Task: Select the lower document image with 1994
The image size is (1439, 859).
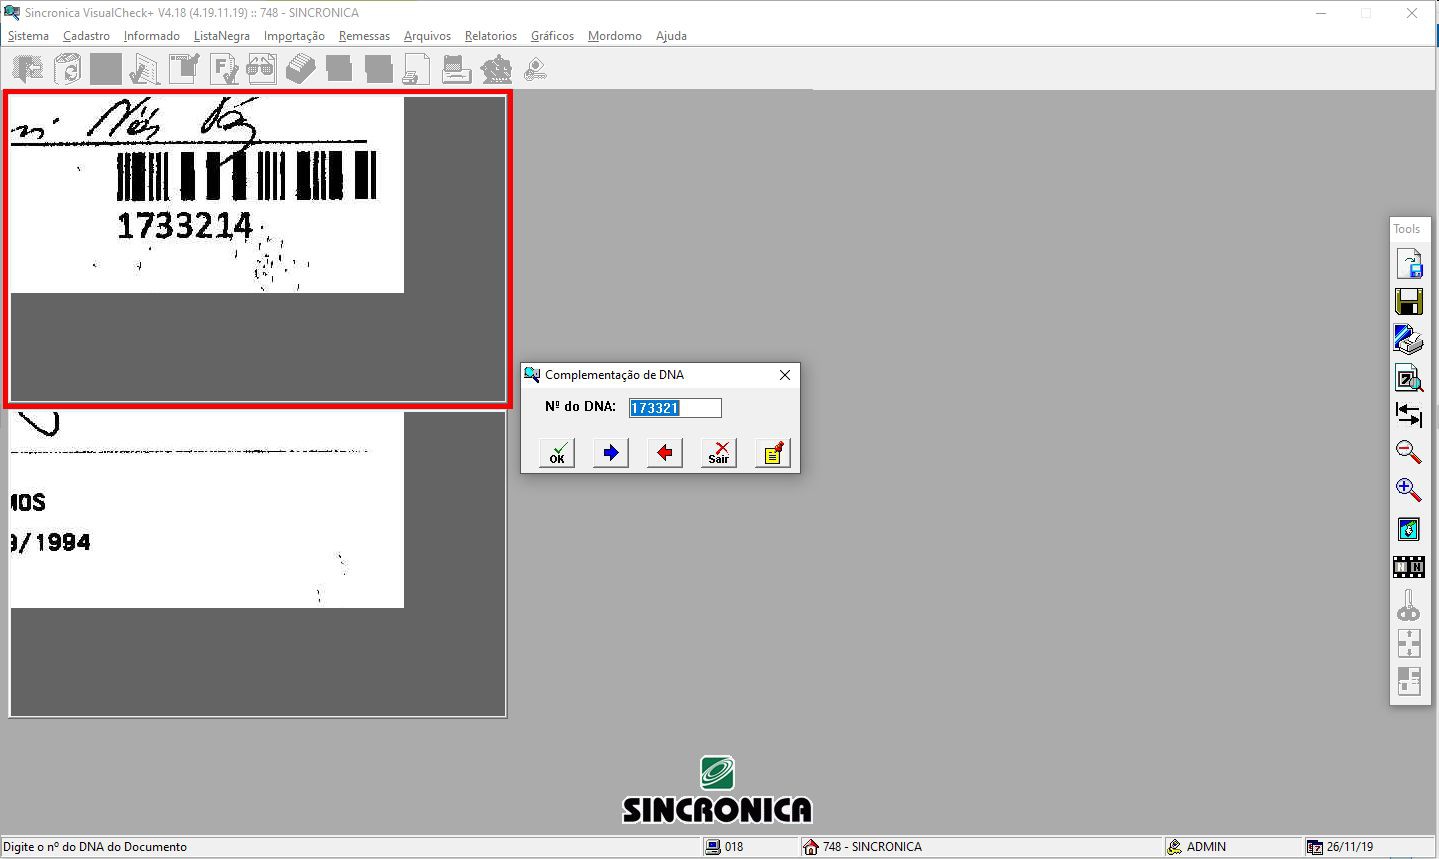Action: tap(258, 564)
